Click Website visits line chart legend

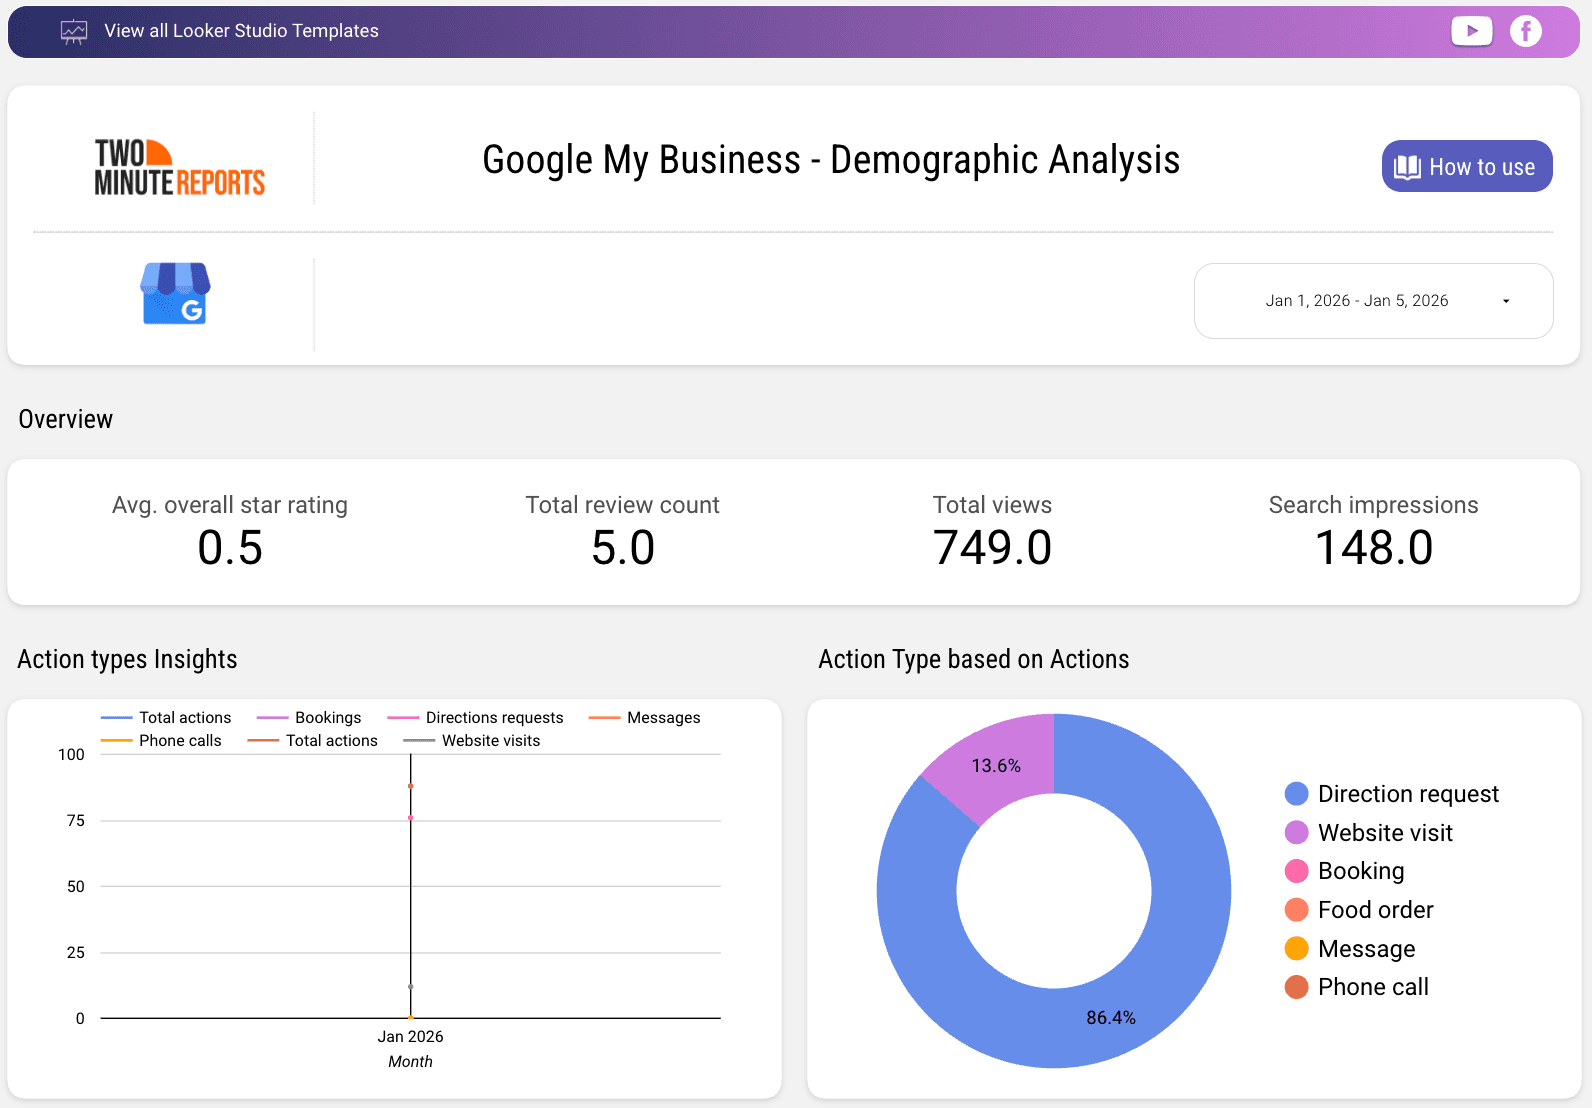490,741
